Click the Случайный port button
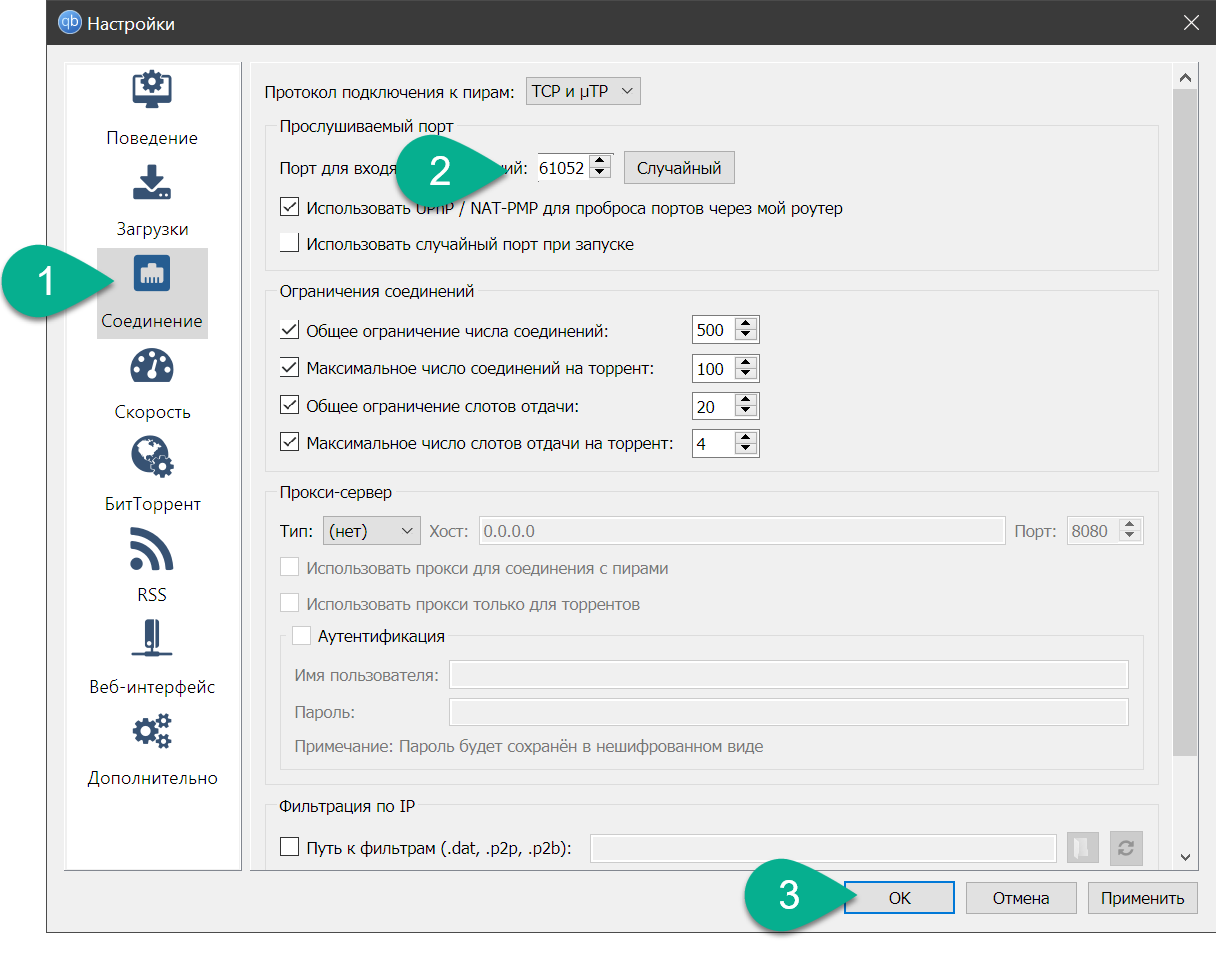1216x973 pixels. coord(679,168)
